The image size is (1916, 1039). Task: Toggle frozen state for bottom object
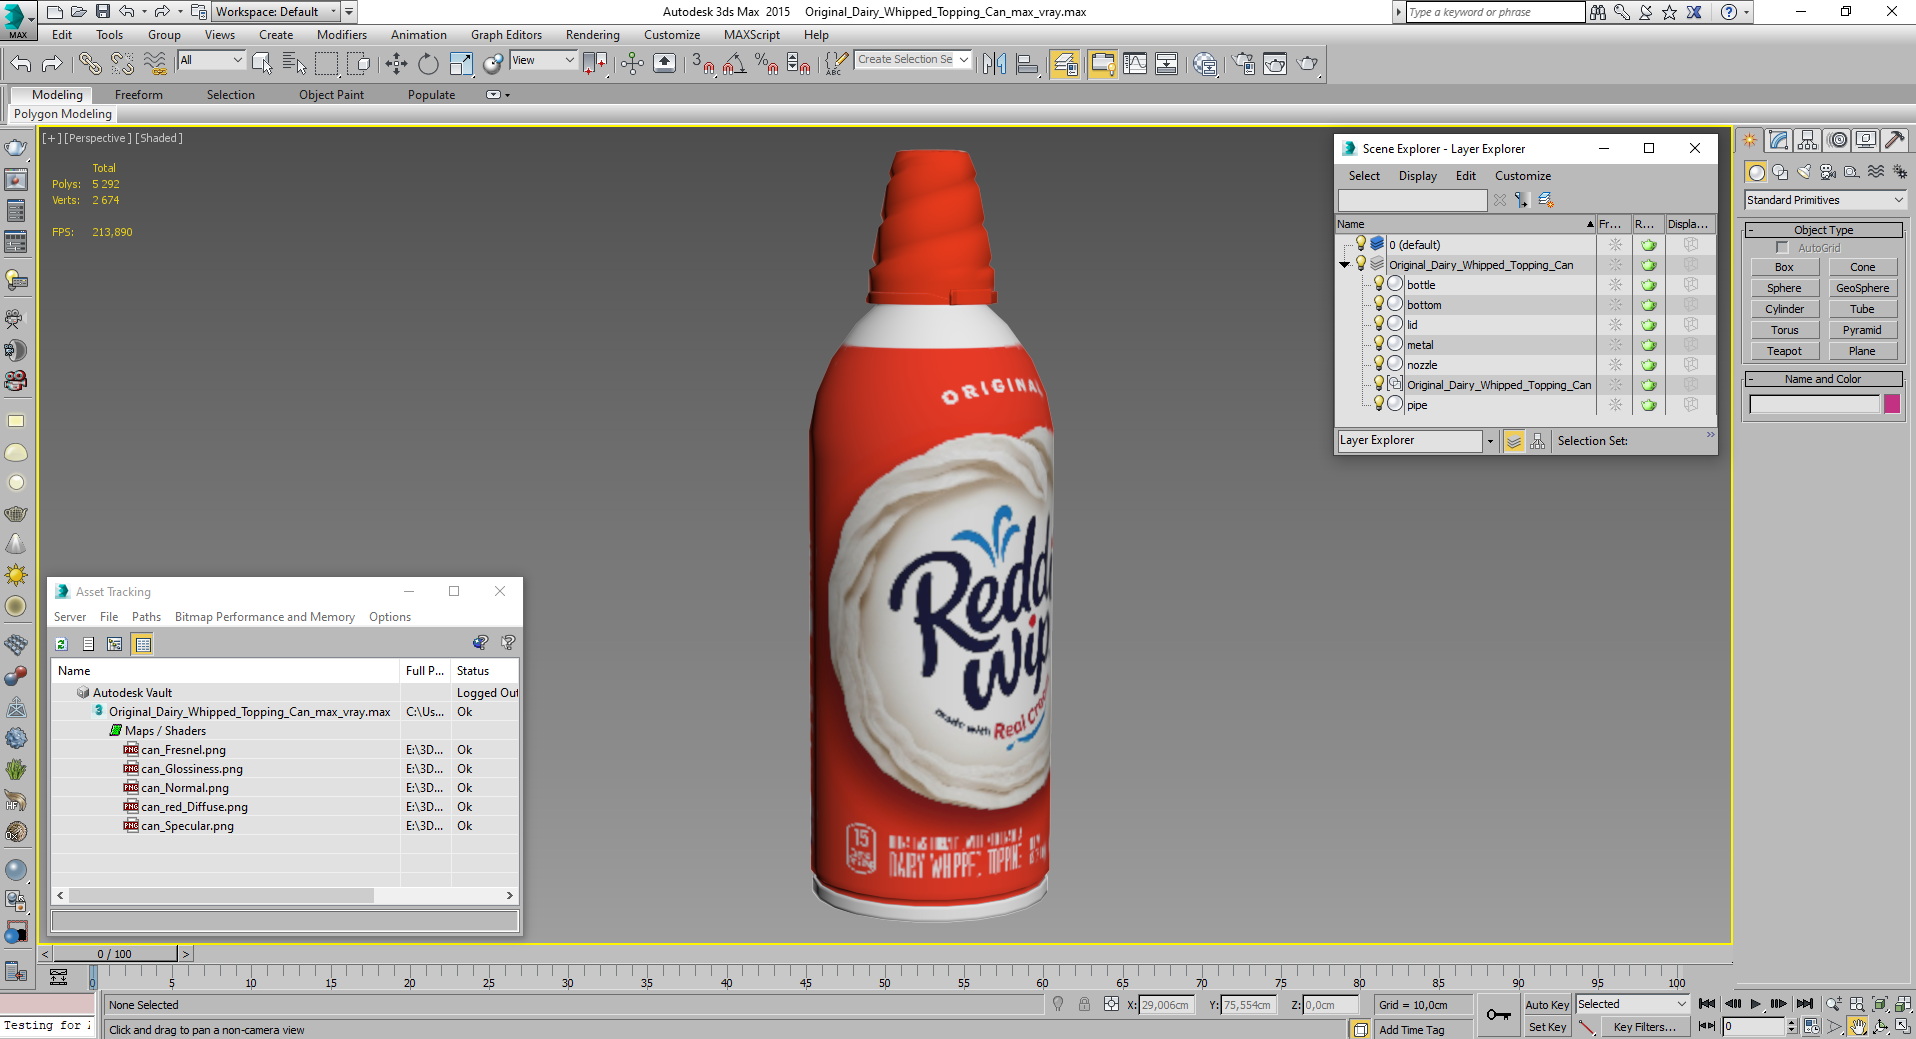[x=1615, y=305]
